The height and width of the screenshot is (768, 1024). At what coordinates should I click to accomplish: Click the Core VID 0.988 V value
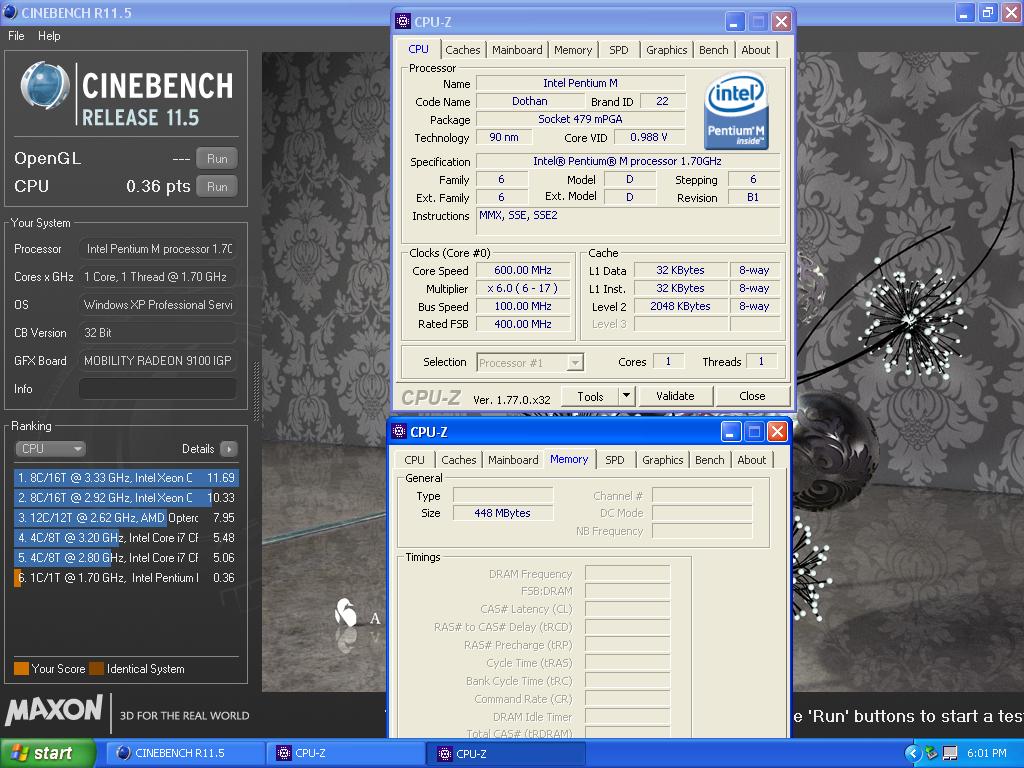(648, 137)
